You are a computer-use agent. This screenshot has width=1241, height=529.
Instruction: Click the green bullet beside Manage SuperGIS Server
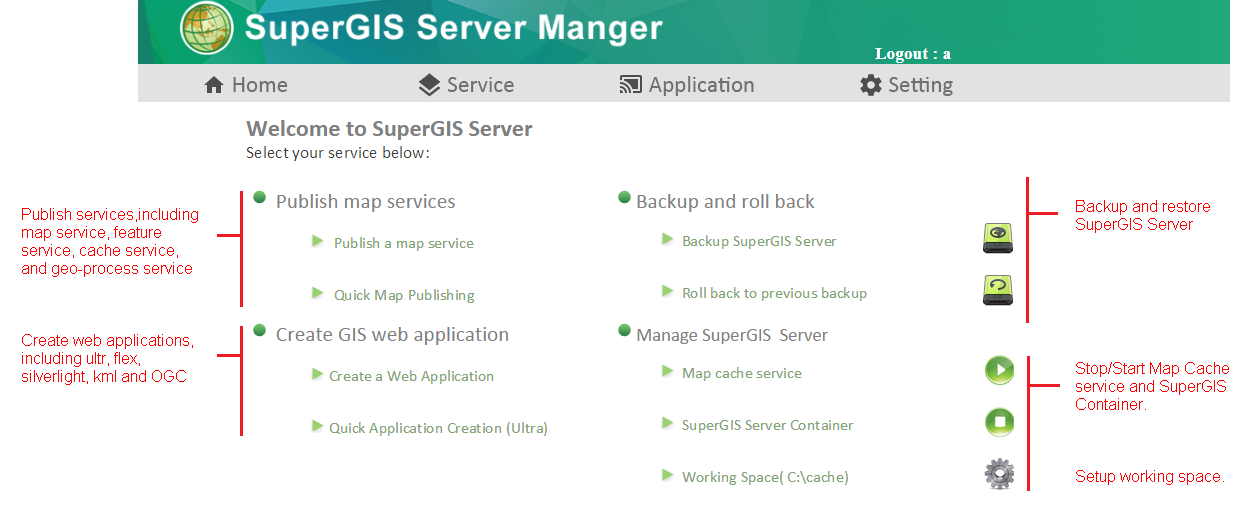[x=625, y=330]
